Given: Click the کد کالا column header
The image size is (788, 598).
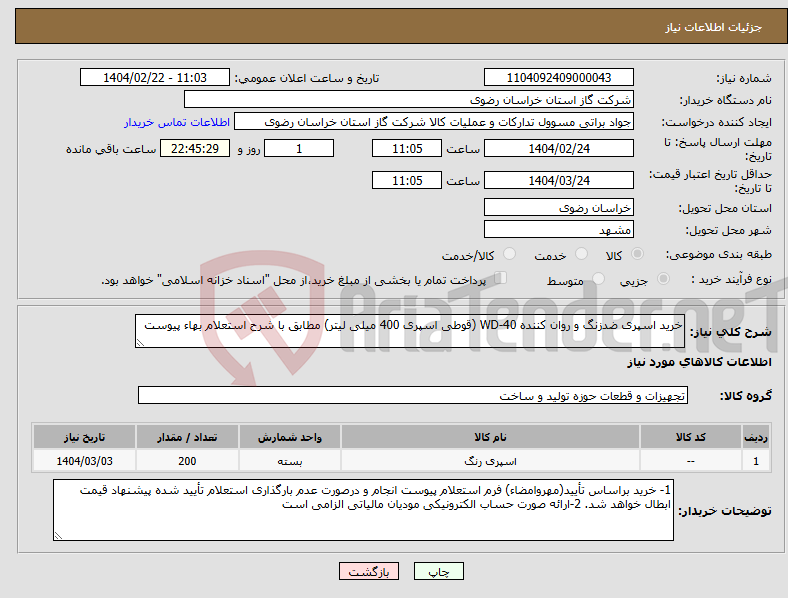Looking at the screenshot, I should (x=691, y=437).
